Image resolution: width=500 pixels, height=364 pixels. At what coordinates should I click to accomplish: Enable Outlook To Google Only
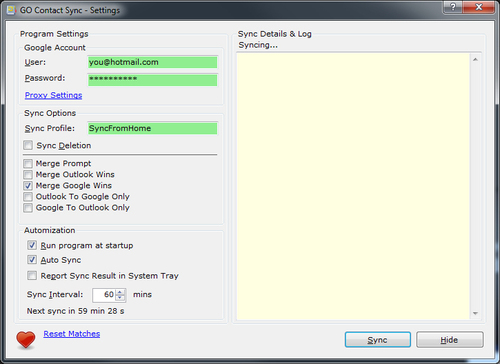(x=28, y=197)
